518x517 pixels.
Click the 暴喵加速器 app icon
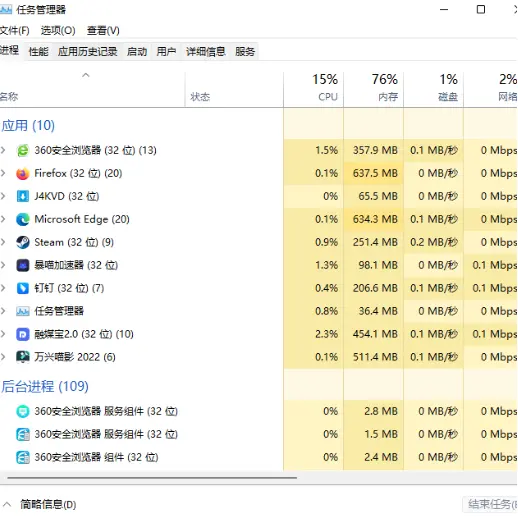23,265
